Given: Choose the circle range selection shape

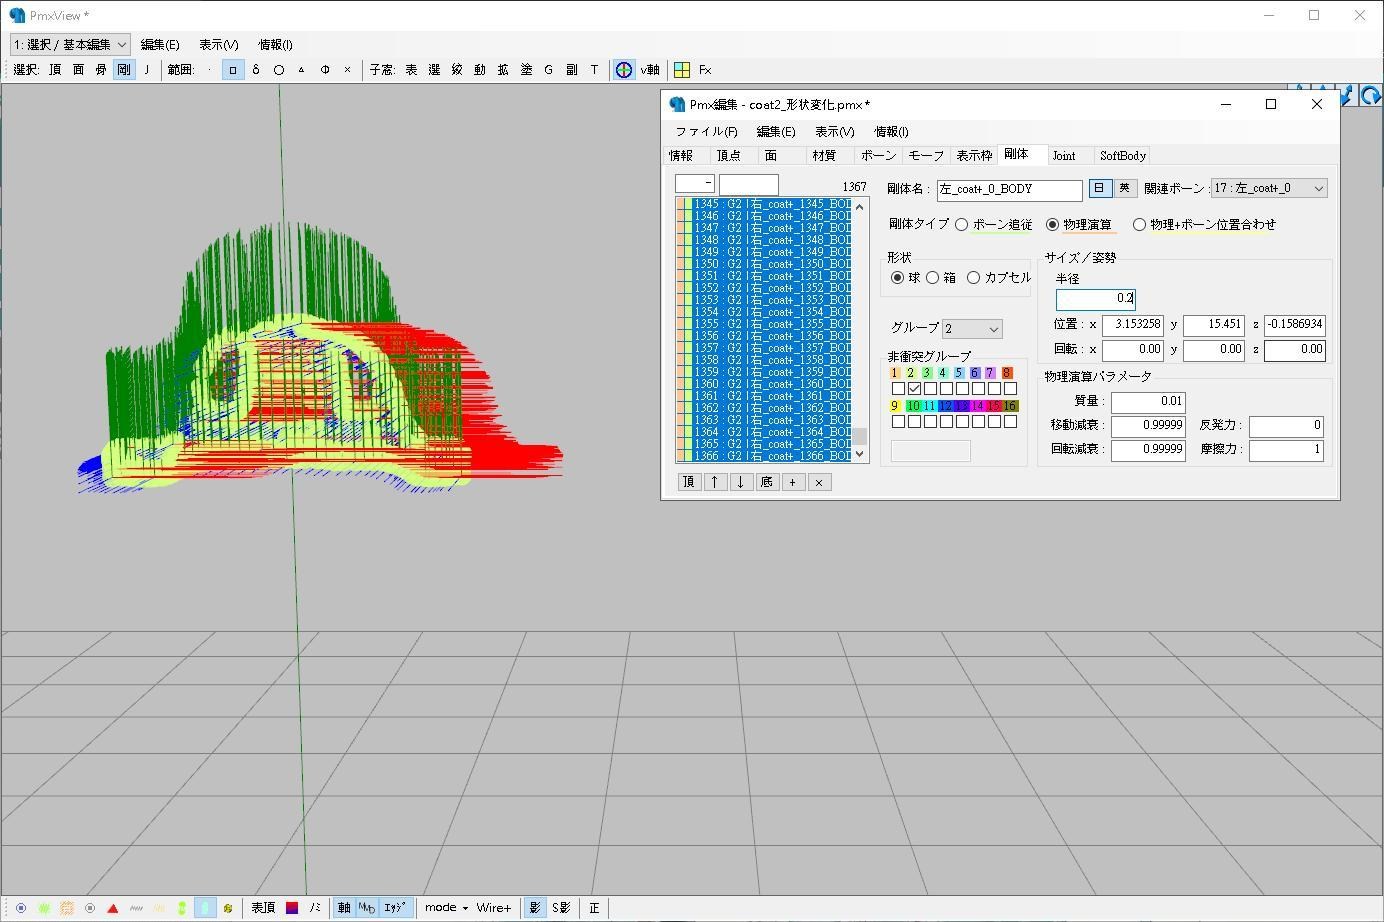Looking at the screenshot, I should click(279, 70).
